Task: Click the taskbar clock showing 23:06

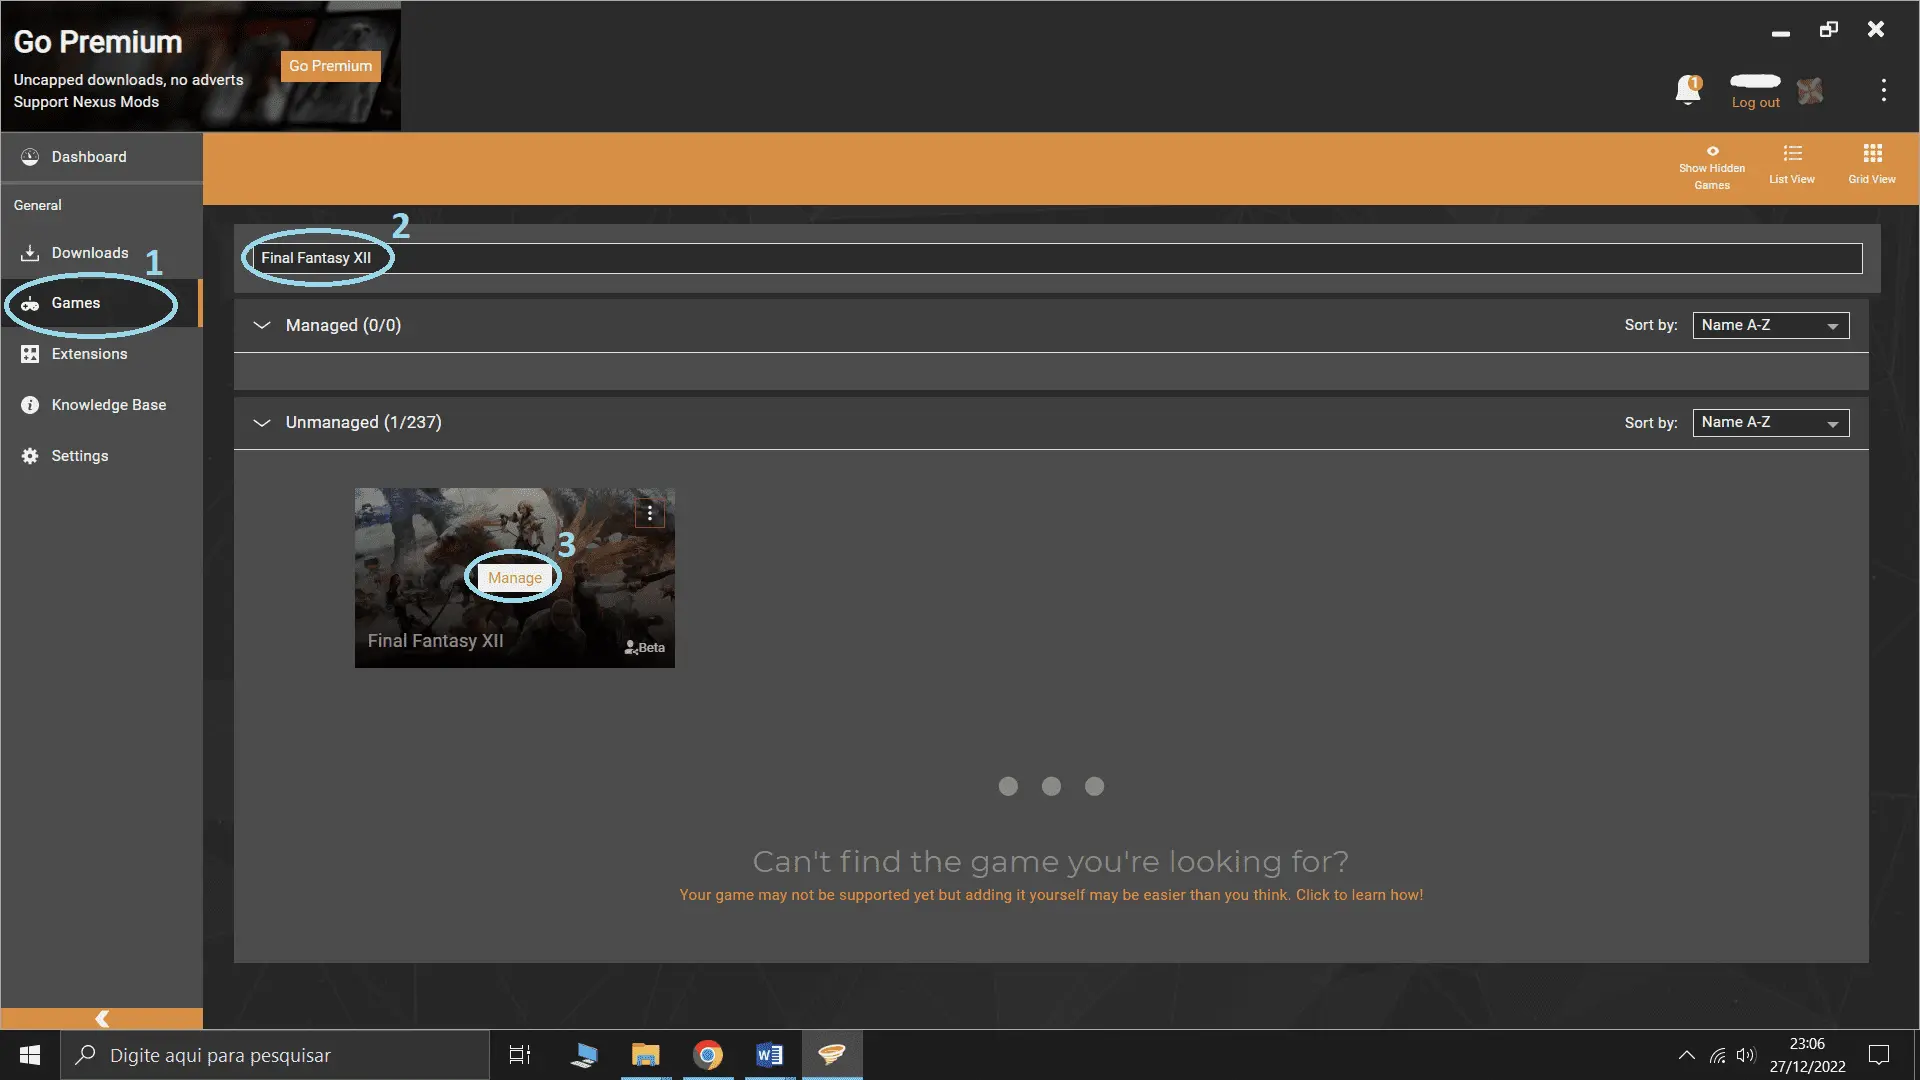Action: pyautogui.click(x=1807, y=1055)
